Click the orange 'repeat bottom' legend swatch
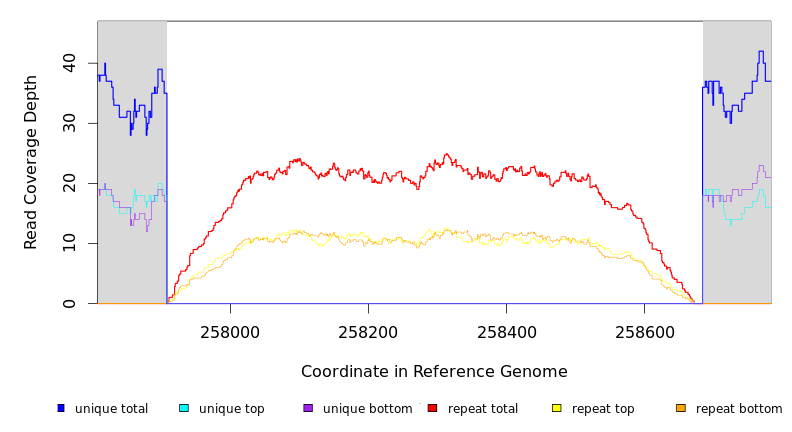The height and width of the screenshot is (432, 792). pos(681,408)
